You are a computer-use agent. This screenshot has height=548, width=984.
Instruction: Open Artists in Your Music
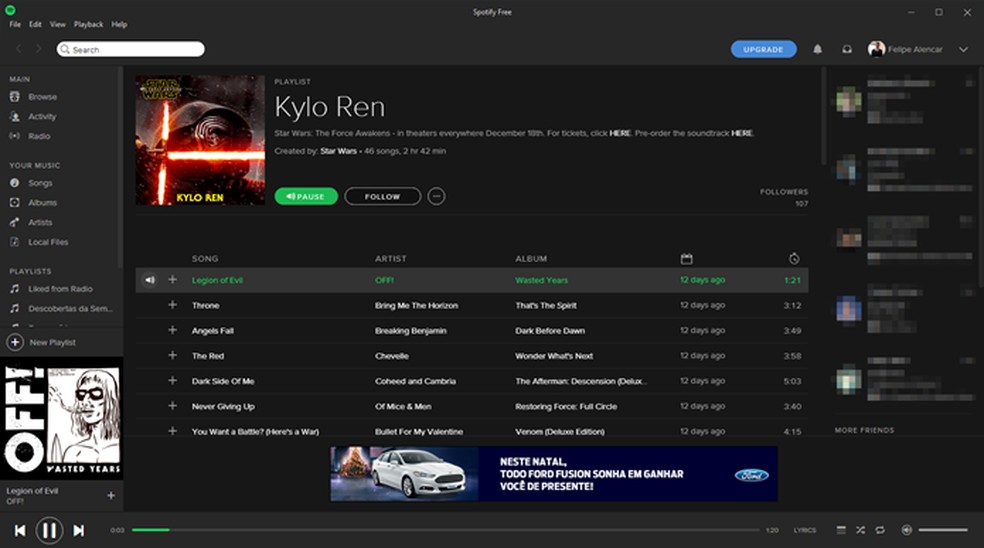coord(40,222)
